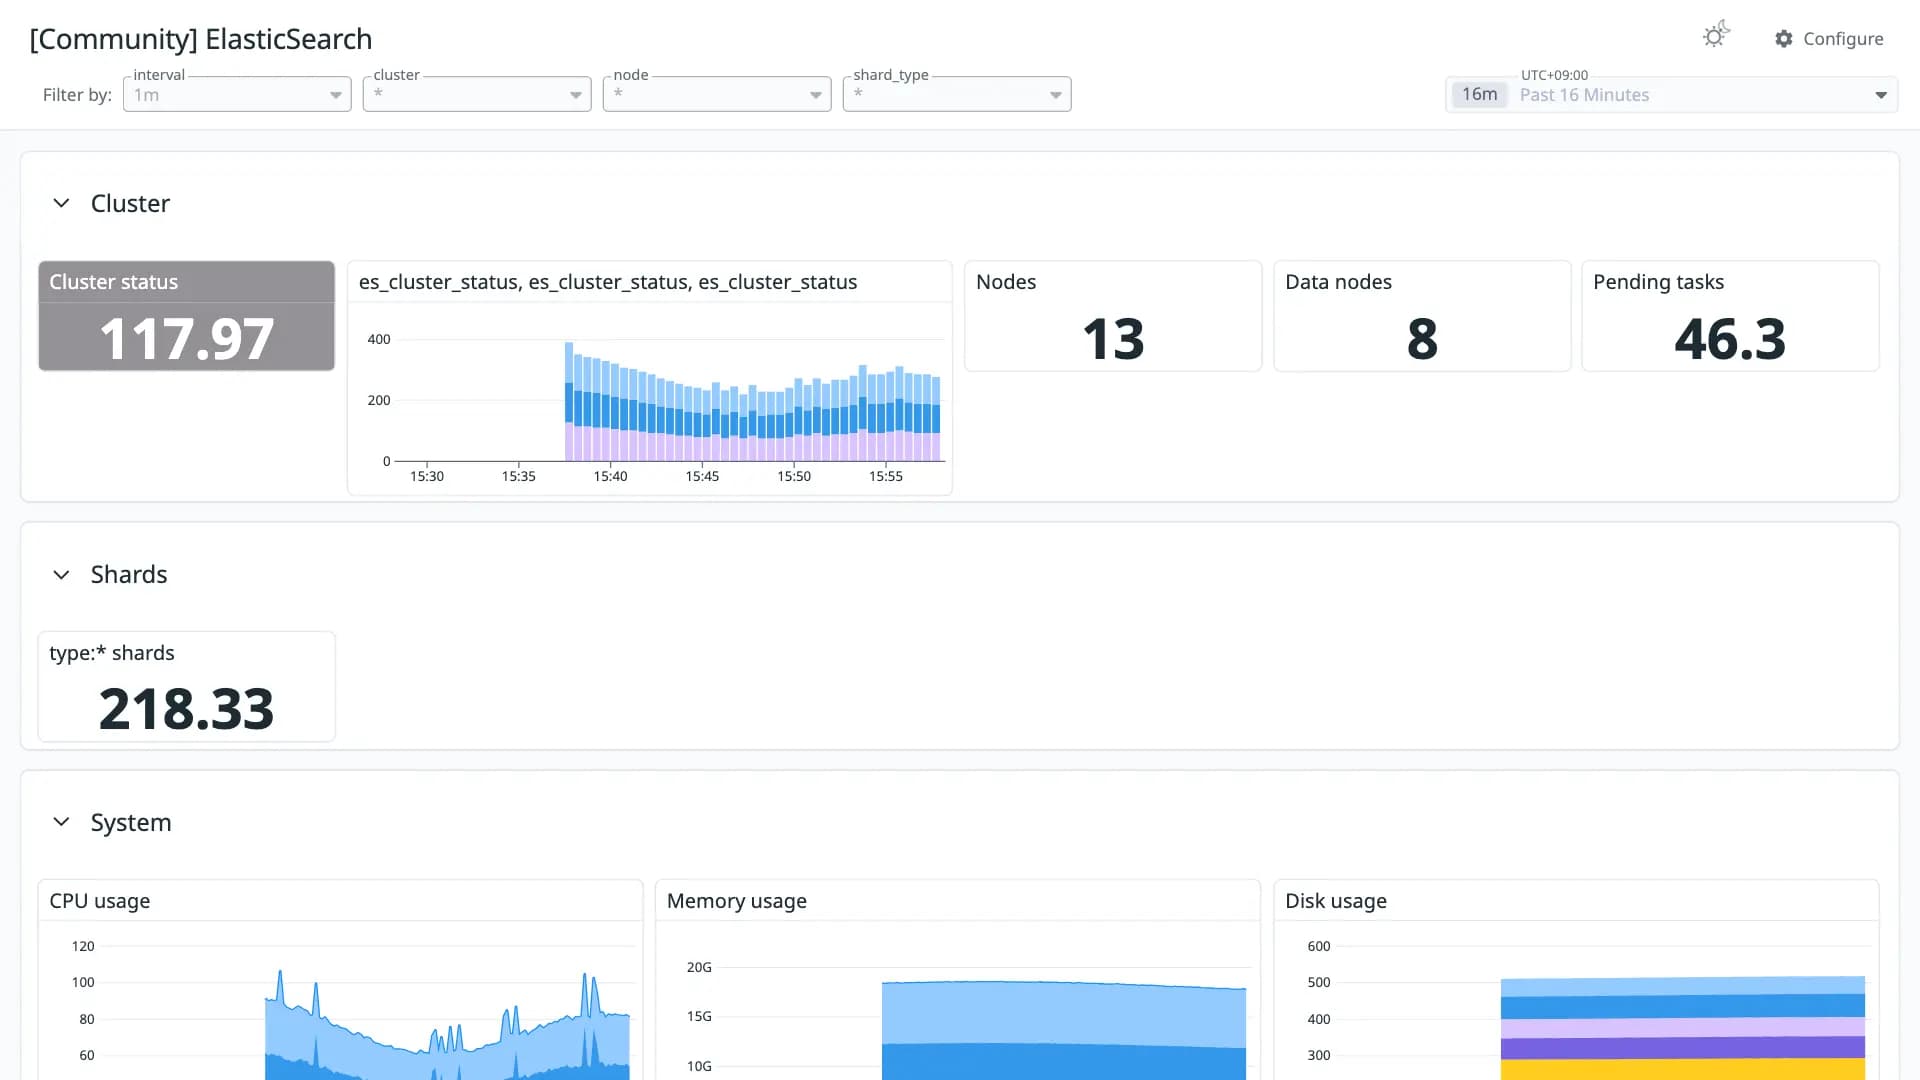Select the Cluster status widget value 117.97
The image size is (1920, 1080).
186,338
